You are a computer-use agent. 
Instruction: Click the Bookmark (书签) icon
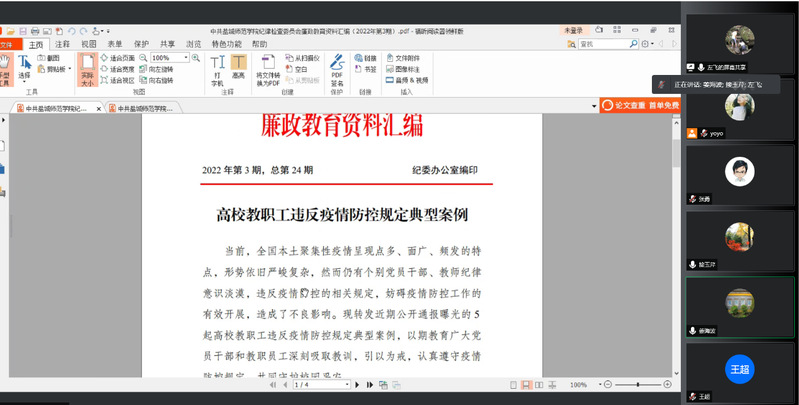(x=360, y=69)
